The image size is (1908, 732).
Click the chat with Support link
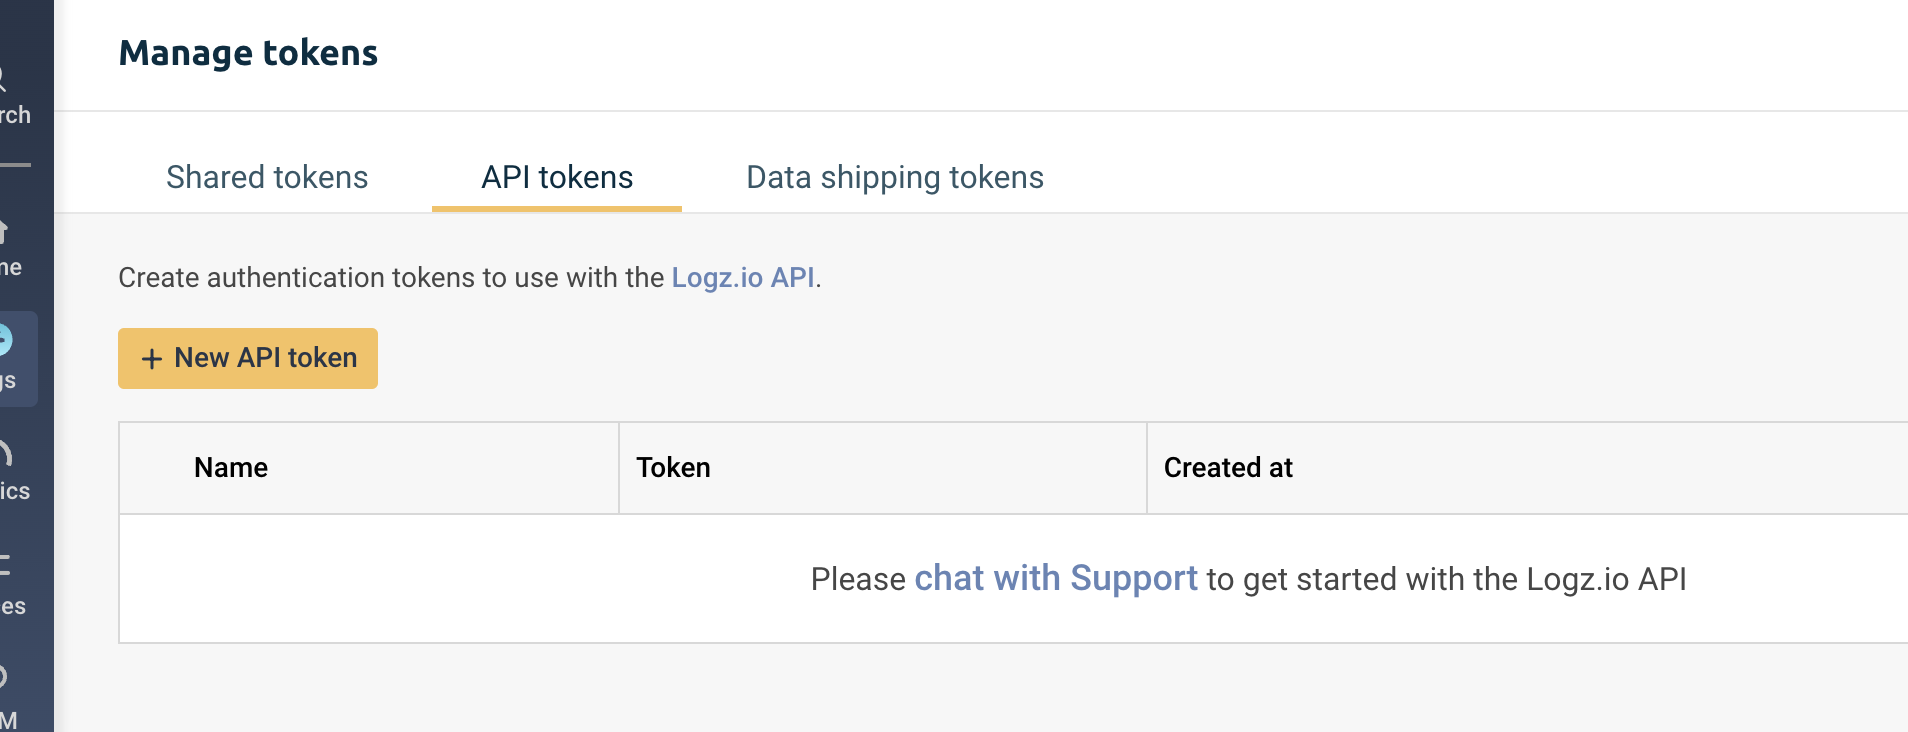click(1055, 578)
